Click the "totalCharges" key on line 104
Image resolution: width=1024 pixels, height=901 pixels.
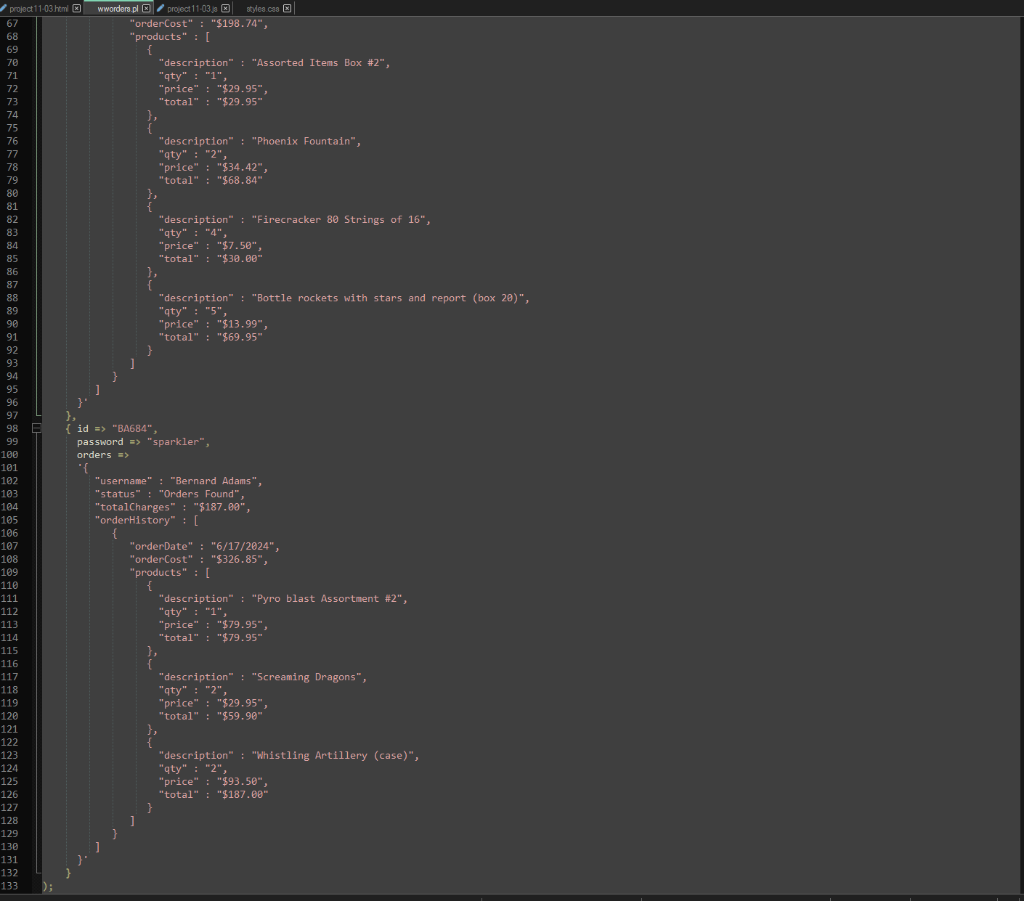pyautogui.click(x=135, y=507)
